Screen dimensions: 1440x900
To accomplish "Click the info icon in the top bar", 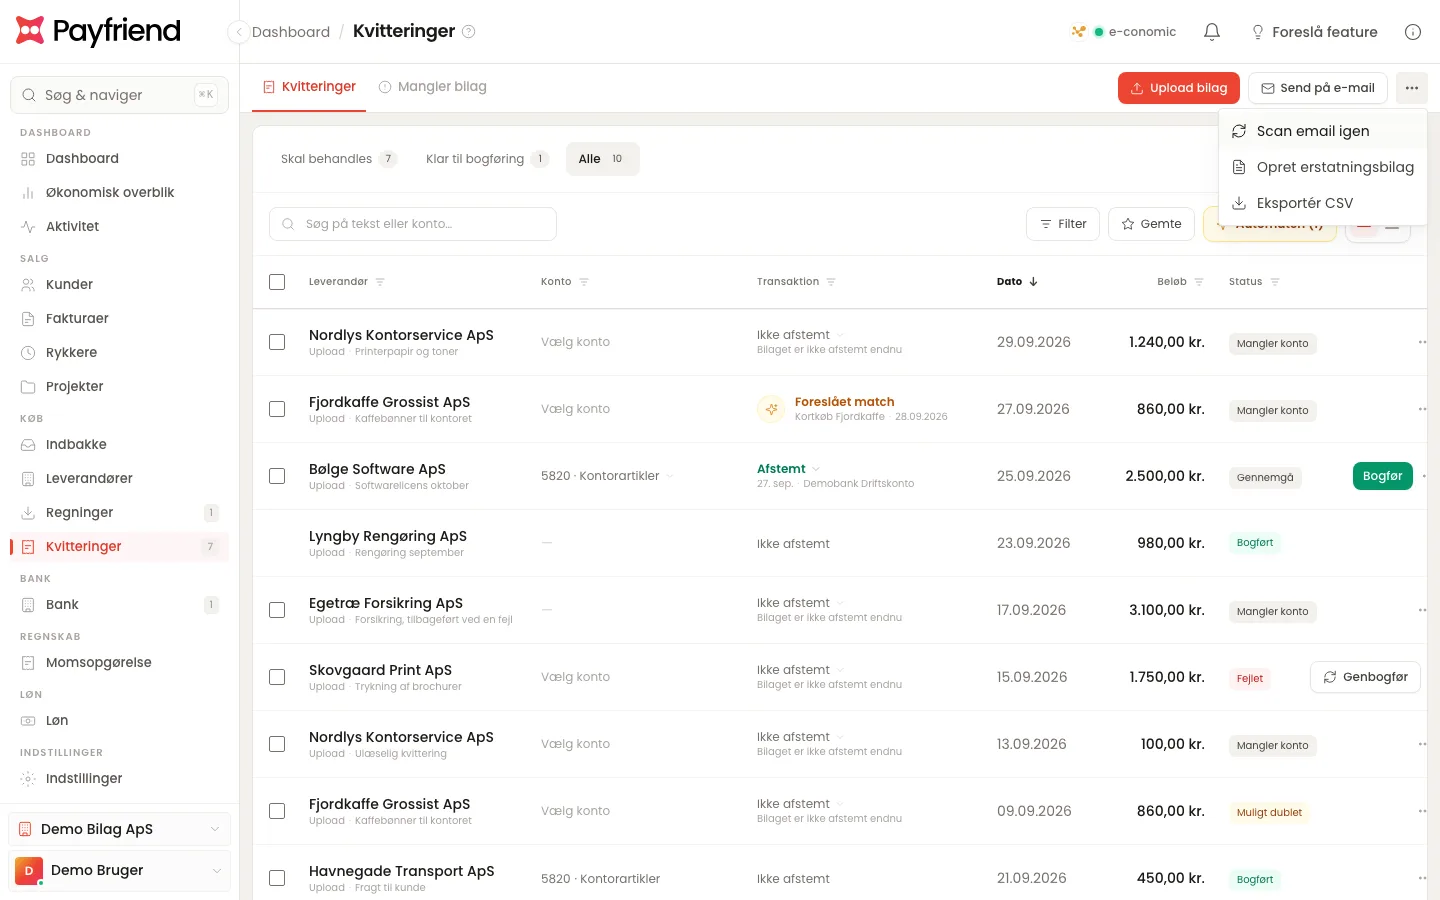I will click(1413, 32).
